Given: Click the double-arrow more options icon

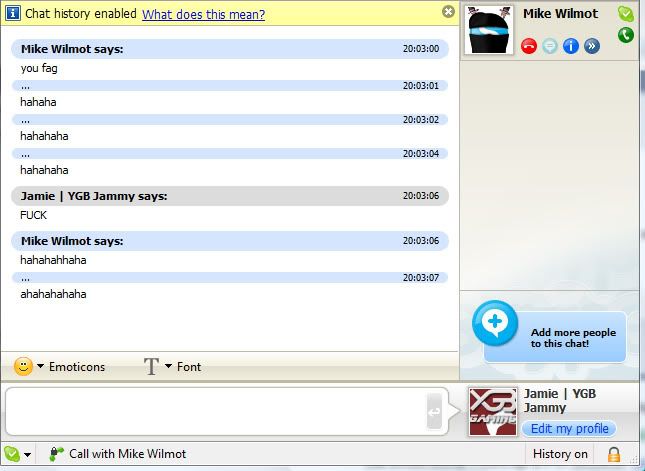Looking at the screenshot, I should [591, 46].
